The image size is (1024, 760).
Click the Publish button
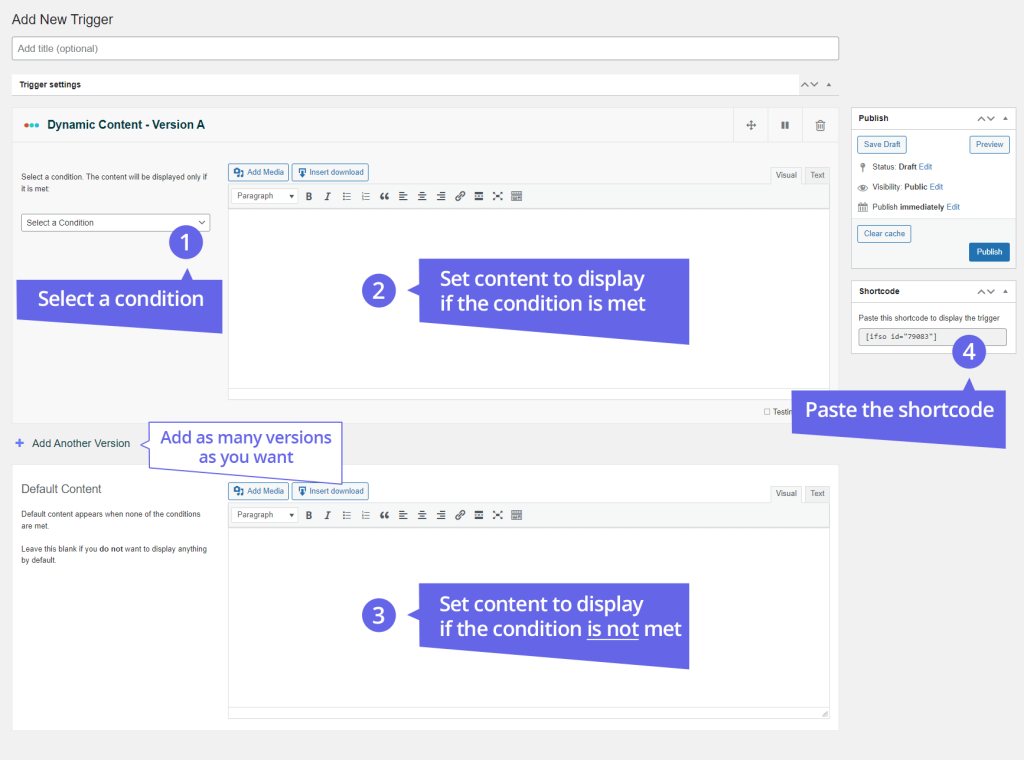point(988,252)
